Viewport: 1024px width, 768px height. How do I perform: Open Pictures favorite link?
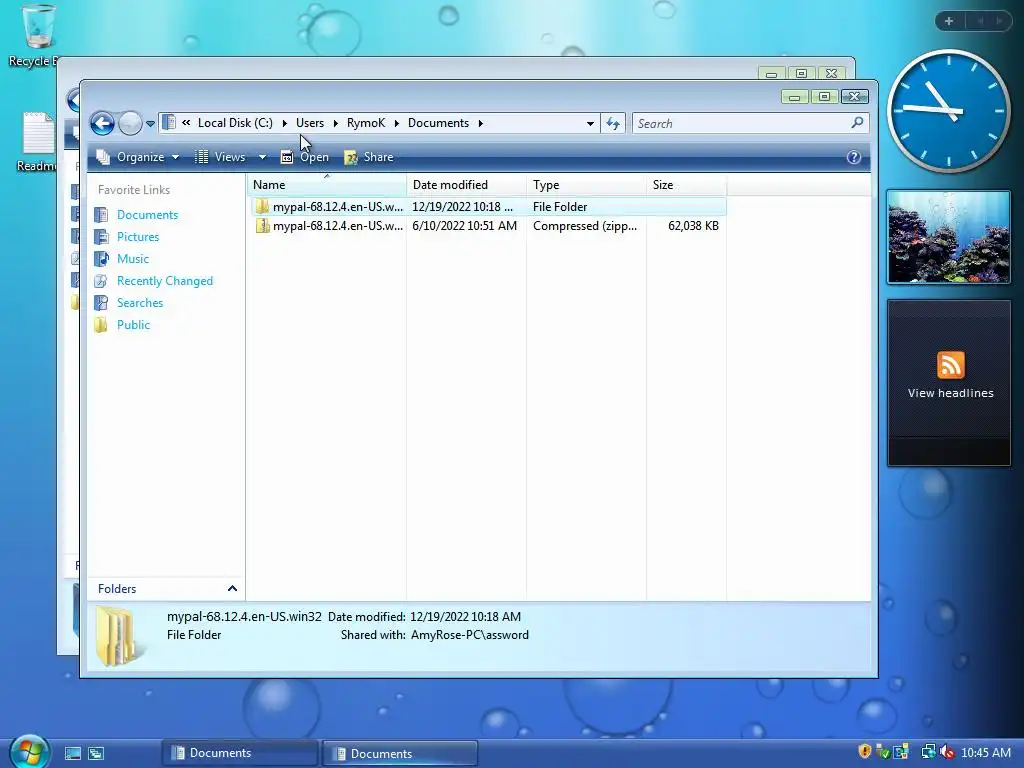[138, 237]
